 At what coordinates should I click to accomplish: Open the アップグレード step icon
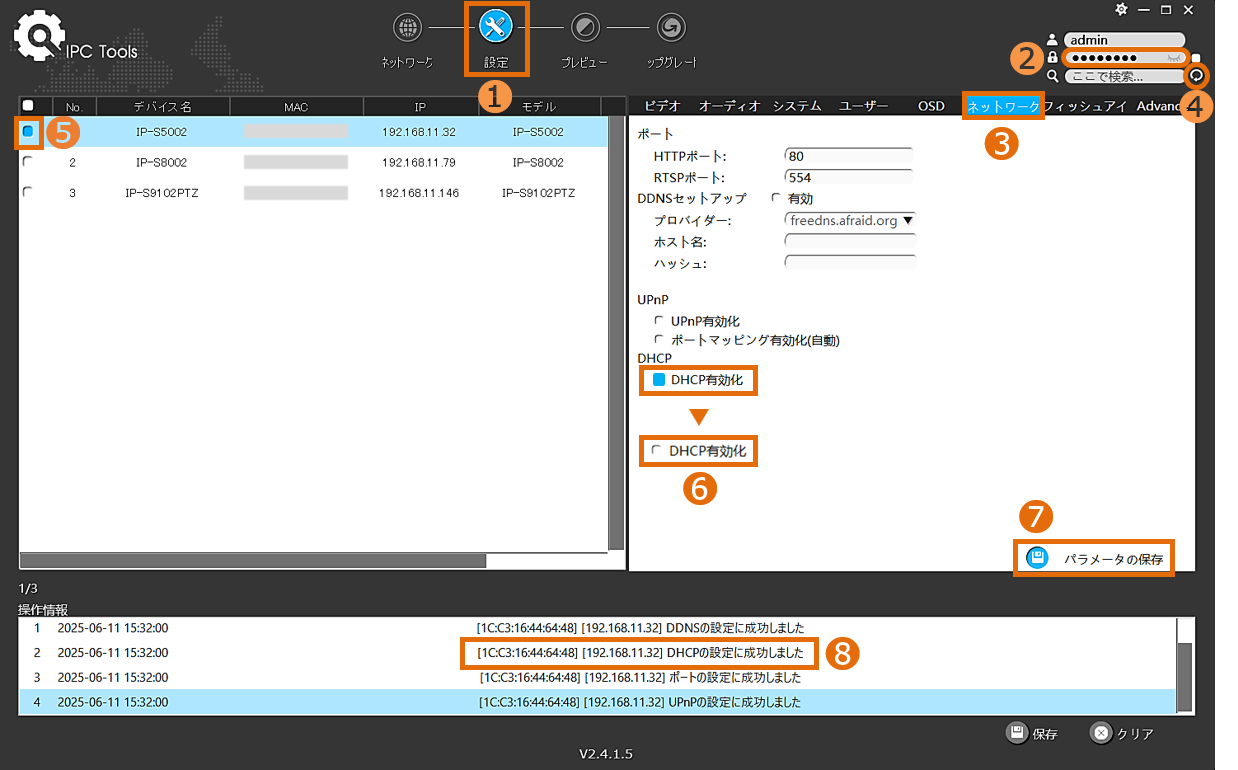point(672,28)
